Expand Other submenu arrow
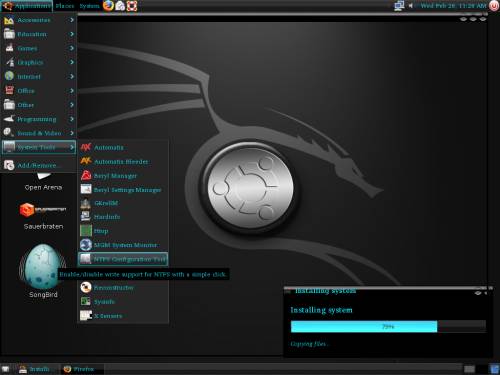 click(72, 105)
